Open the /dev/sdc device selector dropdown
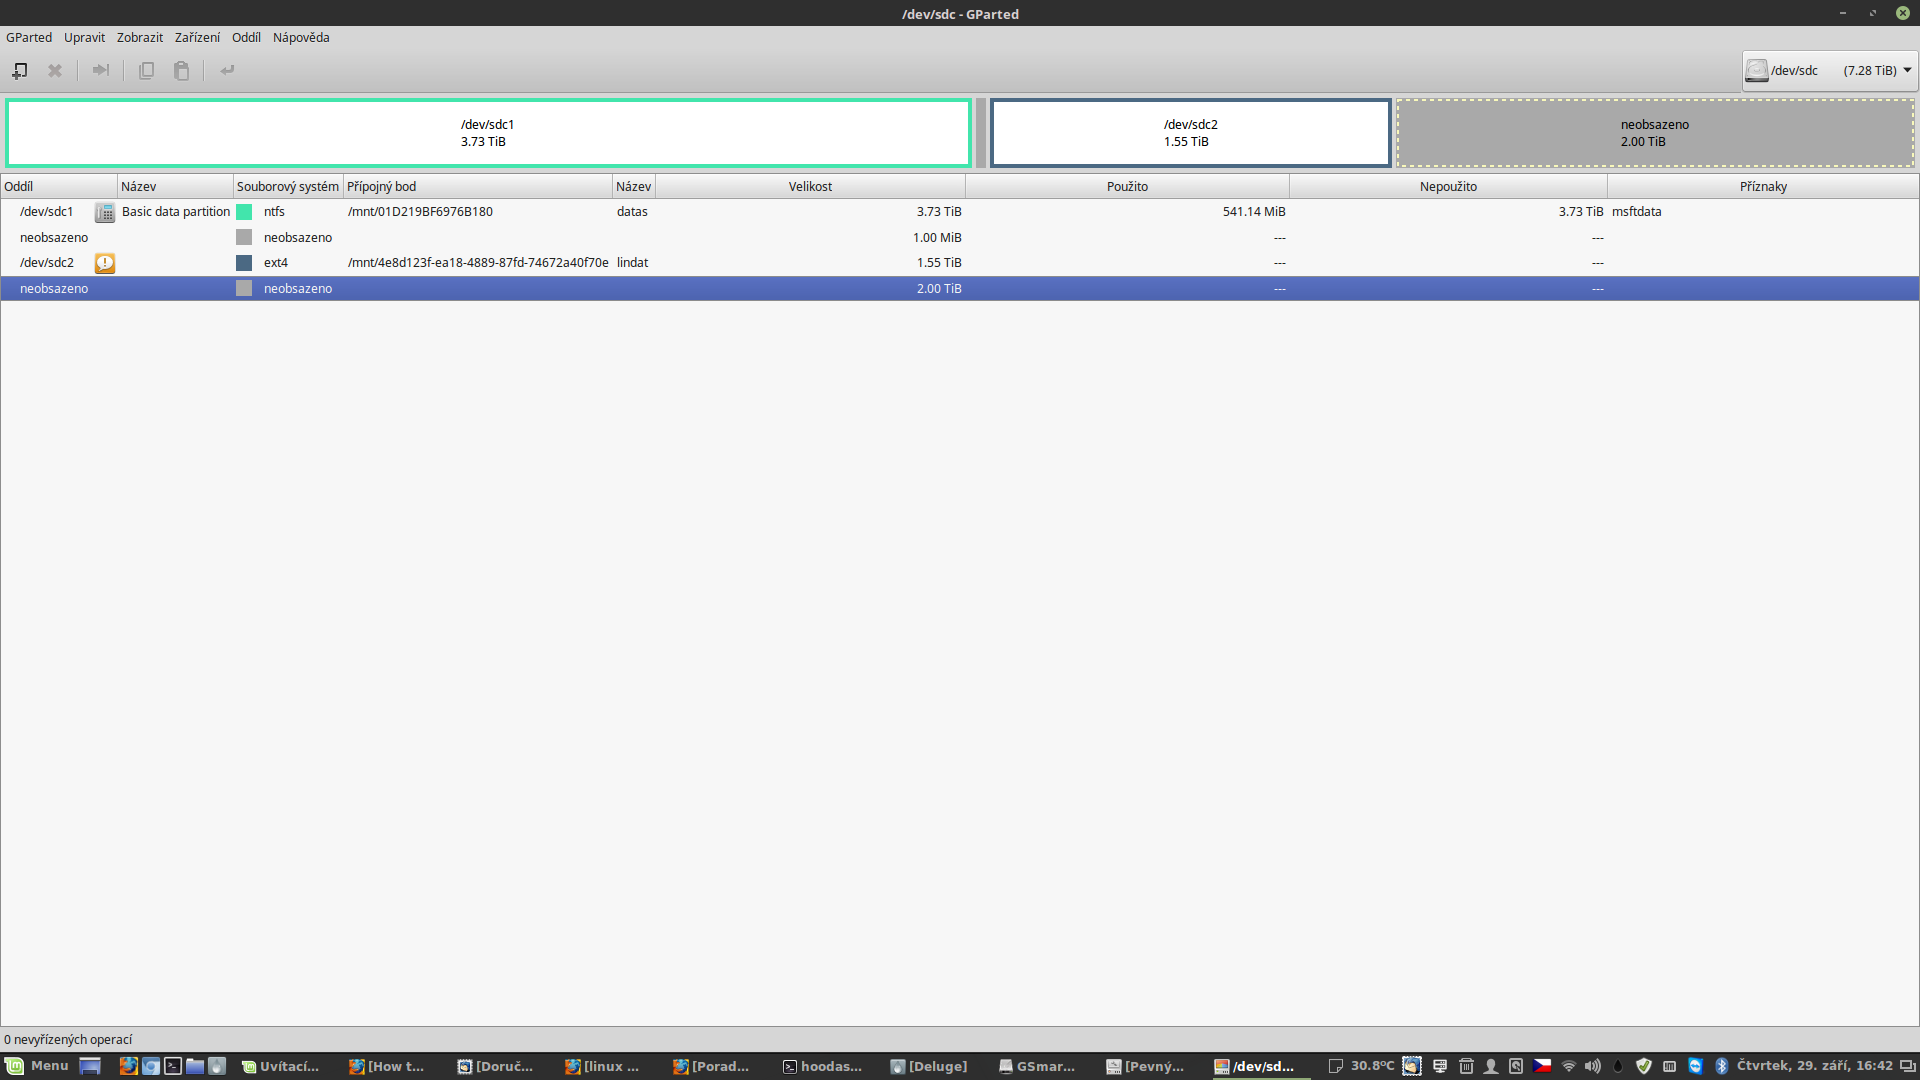This screenshot has height=1080, width=1920. click(x=1829, y=70)
